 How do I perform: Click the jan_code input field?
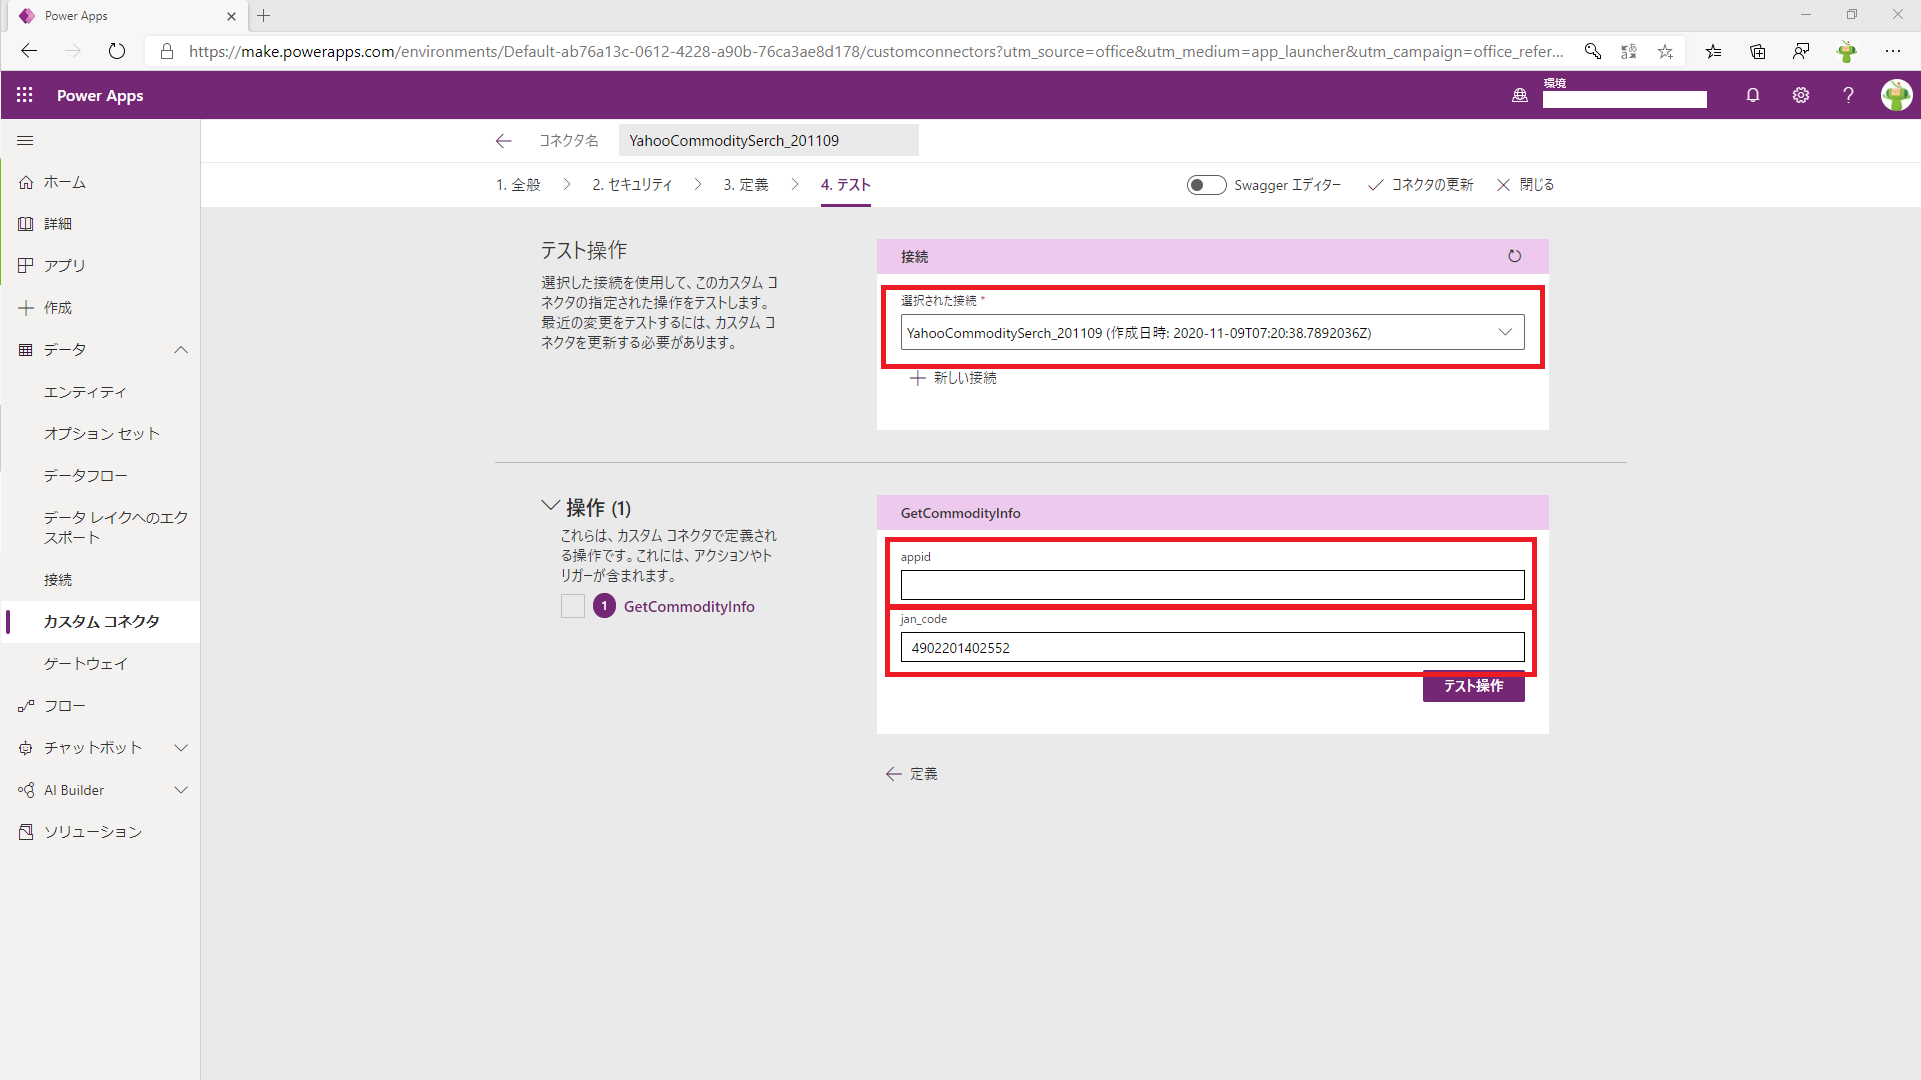[1212, 647]
